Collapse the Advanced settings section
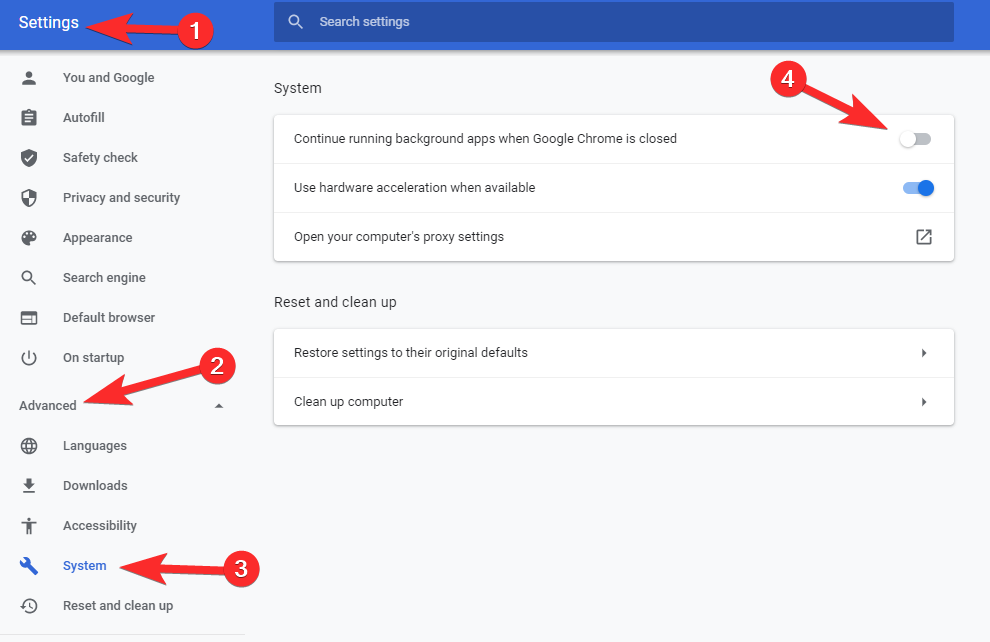The width and height of the screenshot is (990, 642). click(218, 405)
